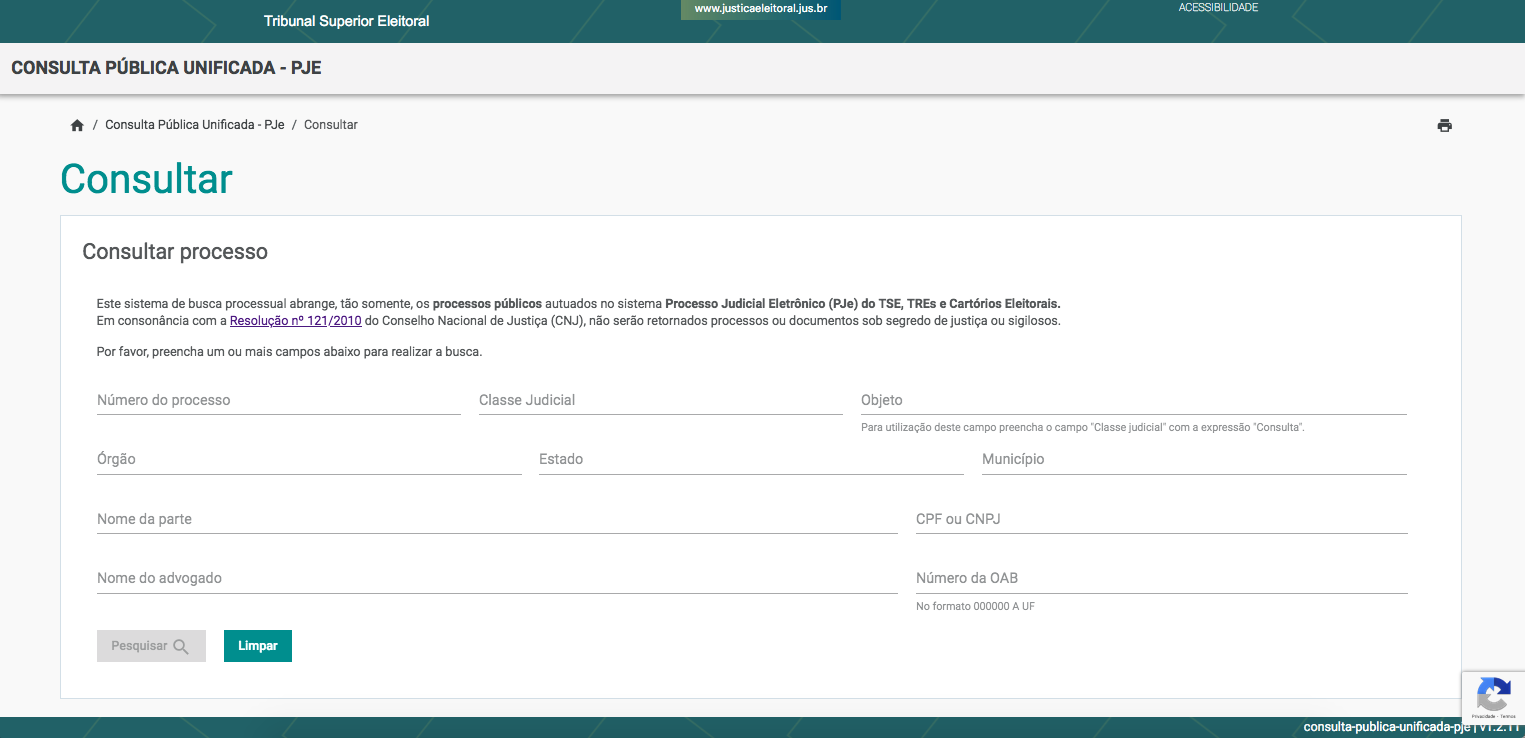Viewport: 1525px width, 738px height.
Task: Click the home icon in breadcrumb
Action: [x=77, y=126]
